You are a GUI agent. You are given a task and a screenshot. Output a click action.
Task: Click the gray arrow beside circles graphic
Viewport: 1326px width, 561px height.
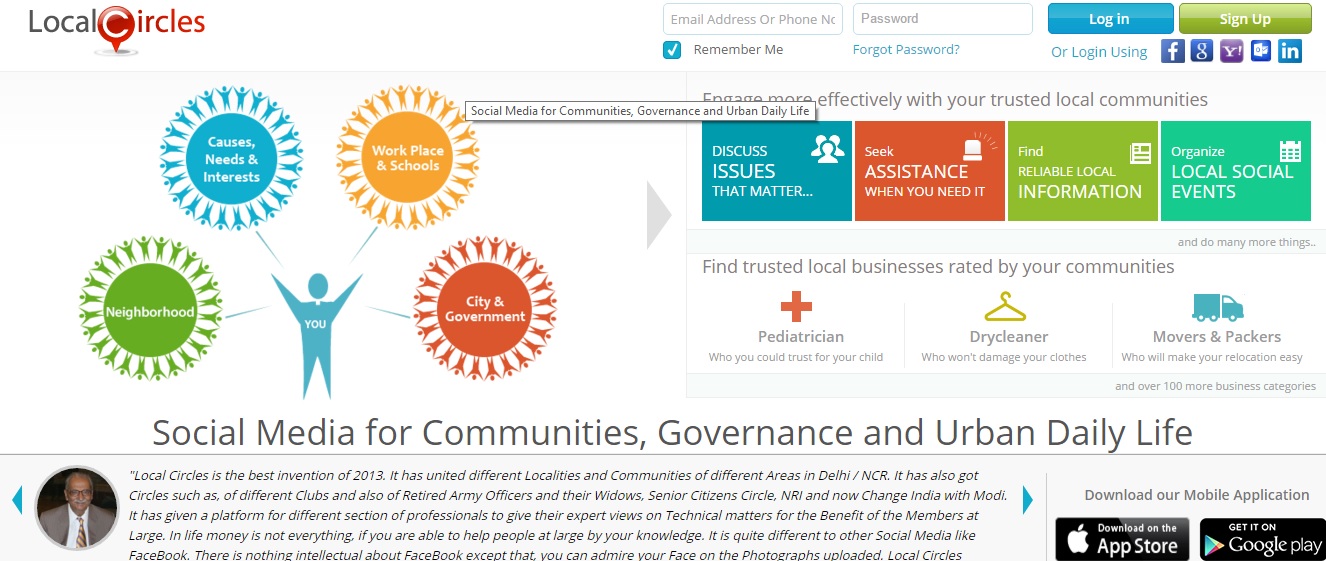coord(659,215)
